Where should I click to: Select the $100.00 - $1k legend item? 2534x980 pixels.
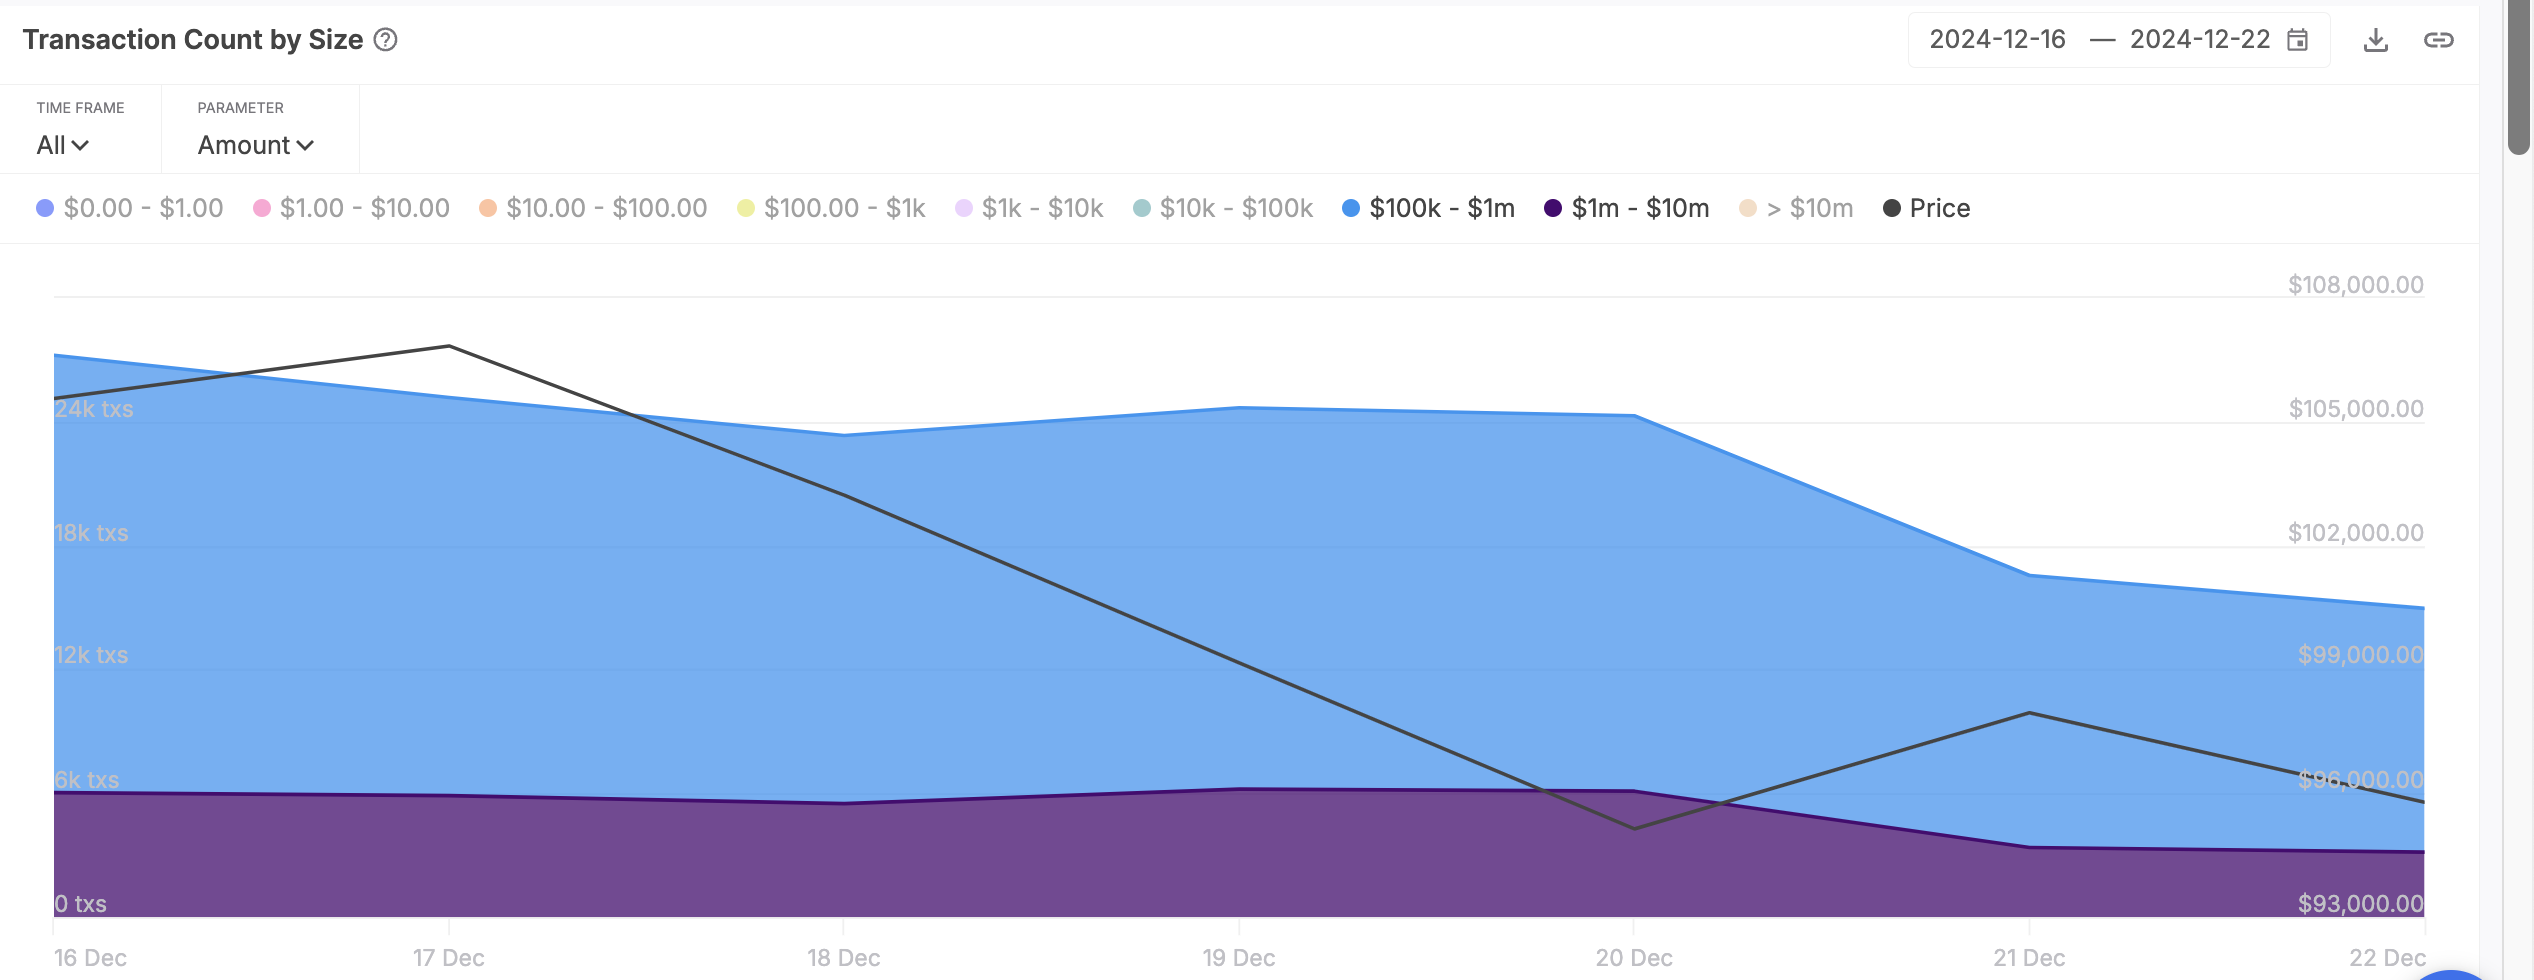(x=845, y=208)
